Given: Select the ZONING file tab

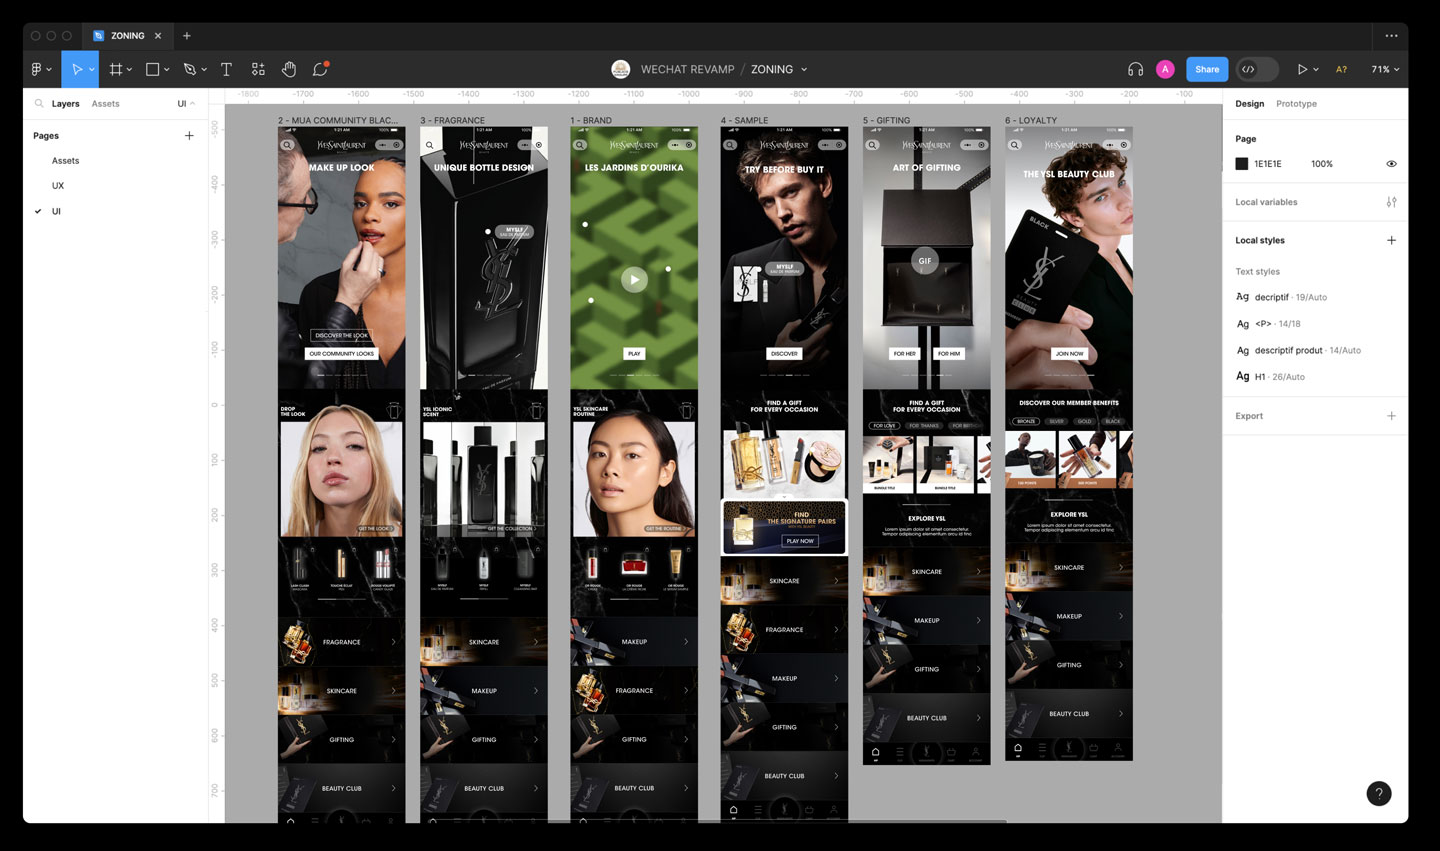Looking at the screenshot, I should pyautogui.click(x=127, y=36).
